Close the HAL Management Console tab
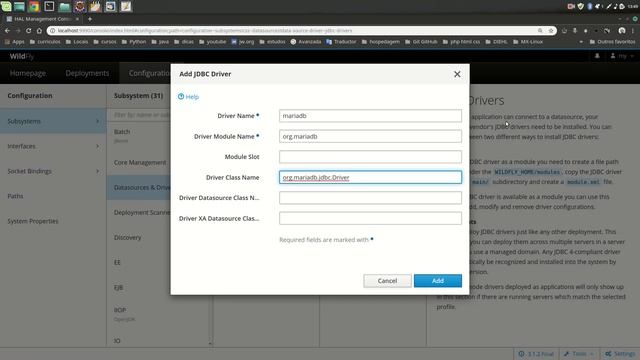This screenshot has height=360, width=640. (x=78, y=19)
